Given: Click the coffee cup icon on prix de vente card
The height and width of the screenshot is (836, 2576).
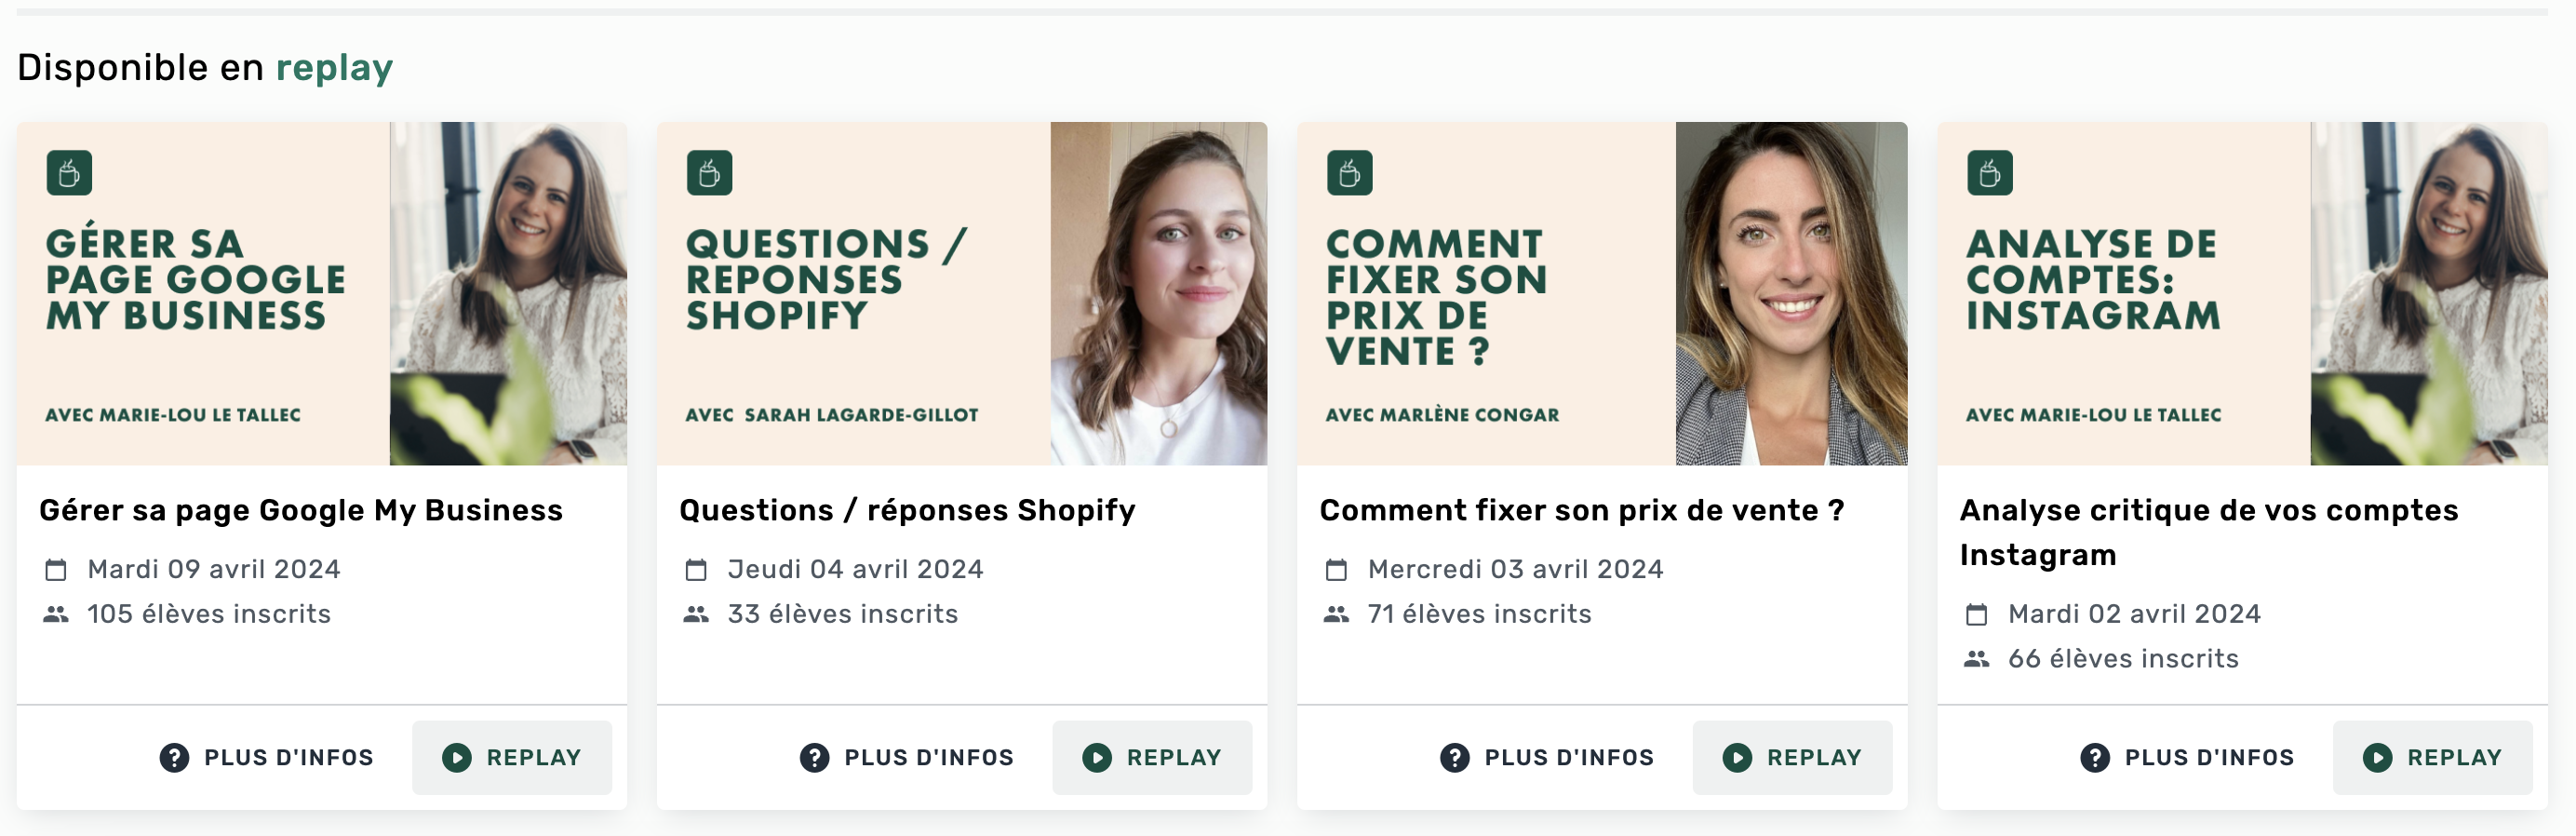Looking at the screenshot, I should (1349, 173).
